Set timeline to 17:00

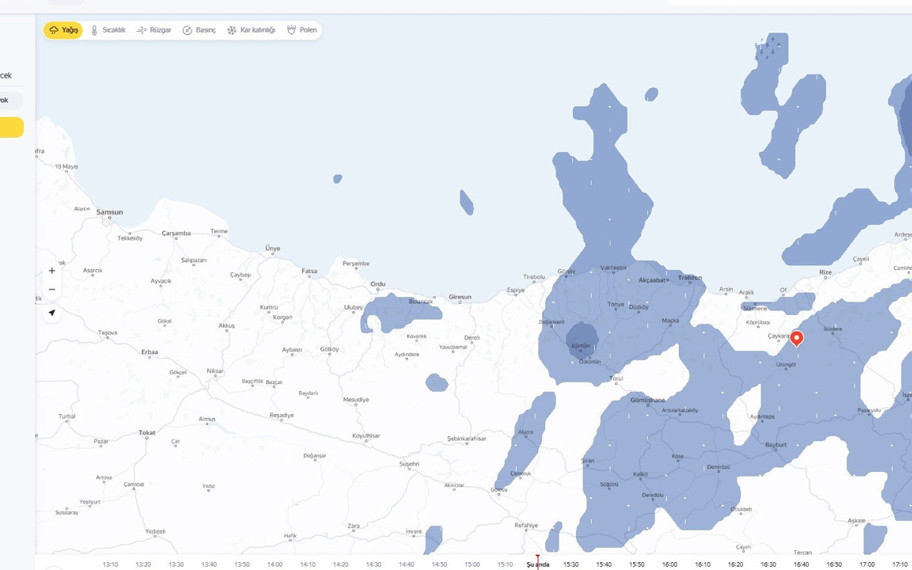pos(866,564)
